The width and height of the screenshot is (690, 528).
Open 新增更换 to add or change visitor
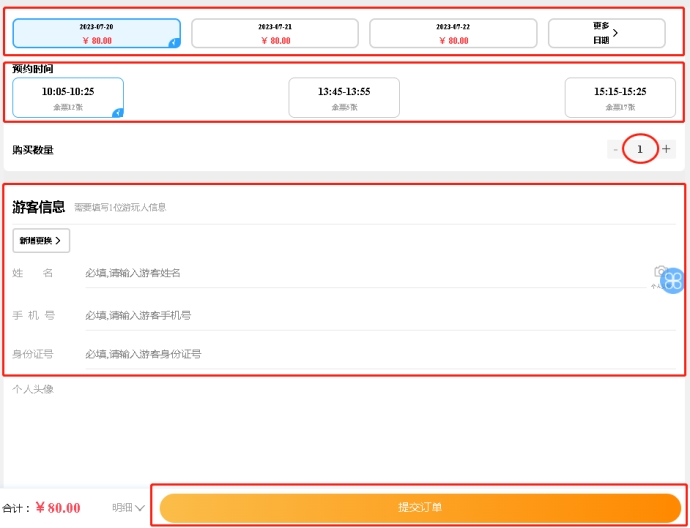41,241
